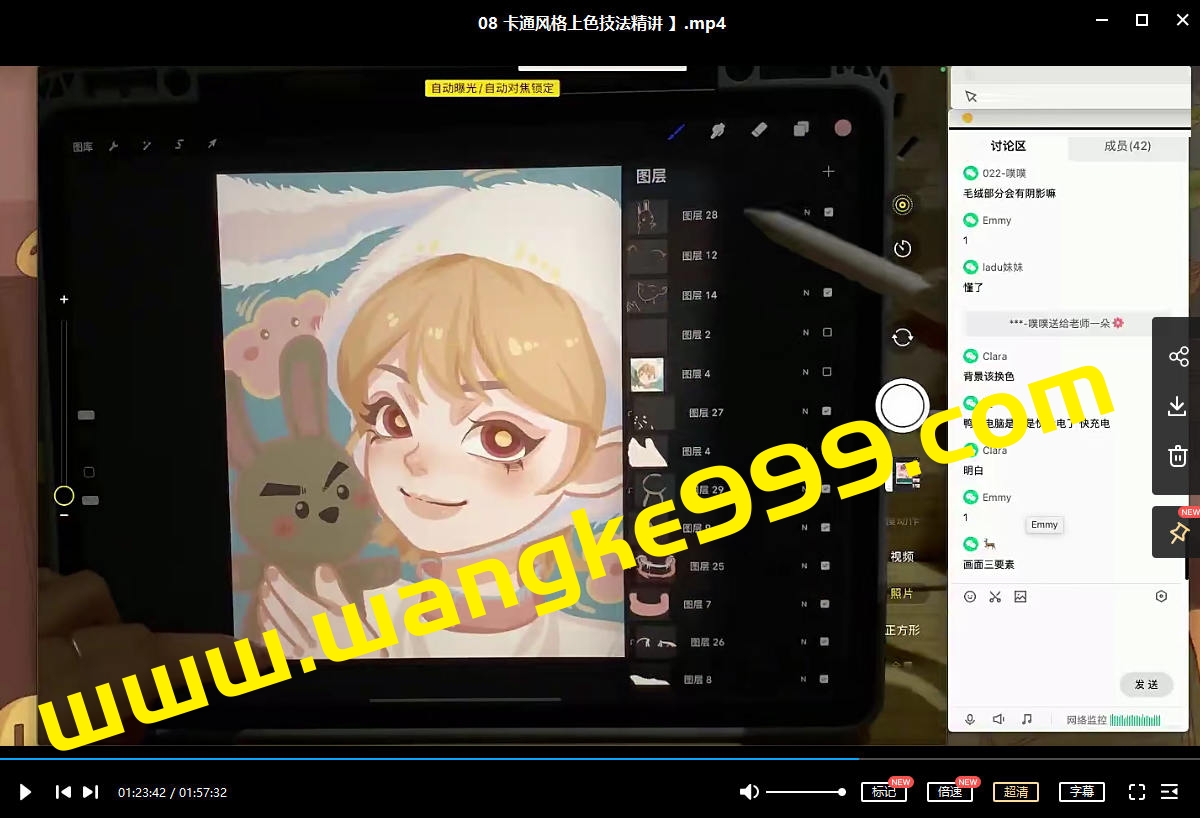Toggle the visibility checkbox of 图层 25
This screenshot has height=818, width=1200.
(x=826, y=565)
